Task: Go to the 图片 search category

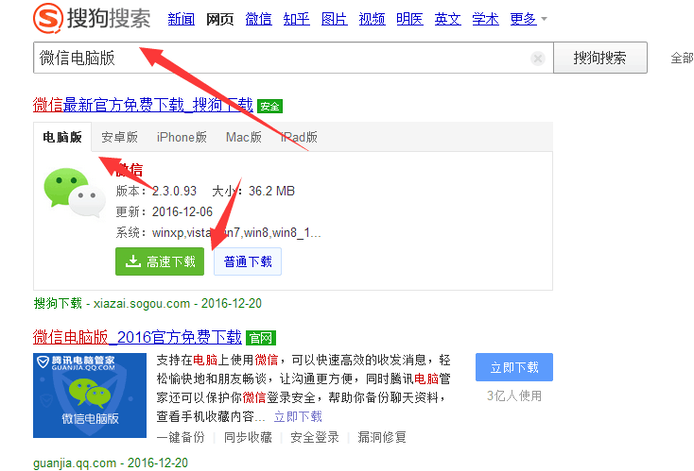Action: pos(335,19)
